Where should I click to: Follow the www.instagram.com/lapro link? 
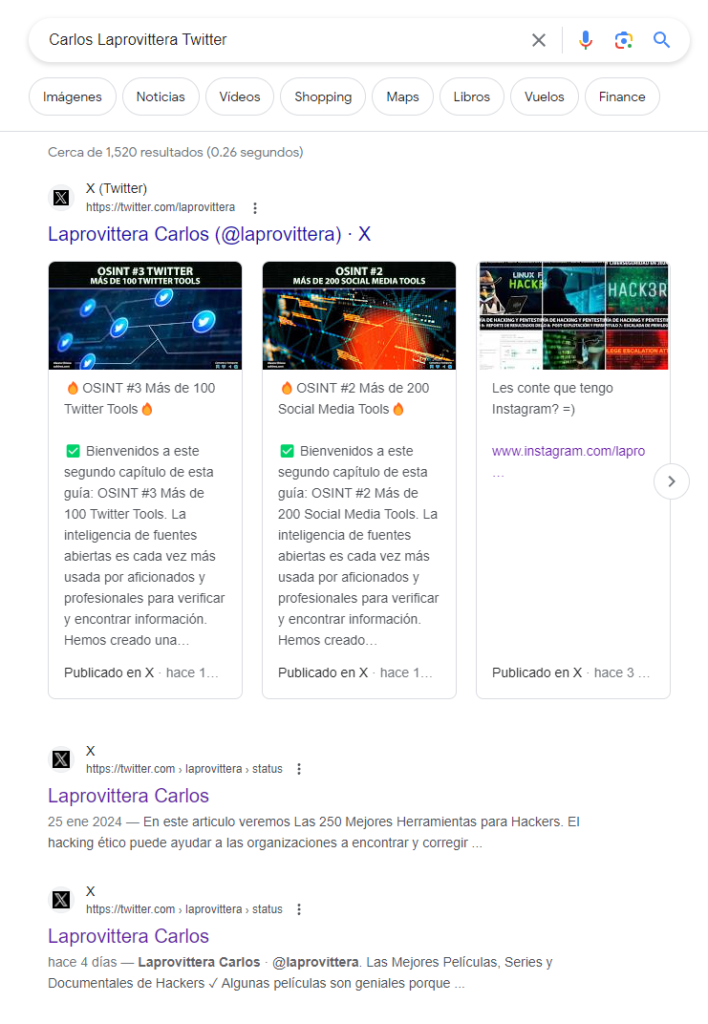pos(568,451)
